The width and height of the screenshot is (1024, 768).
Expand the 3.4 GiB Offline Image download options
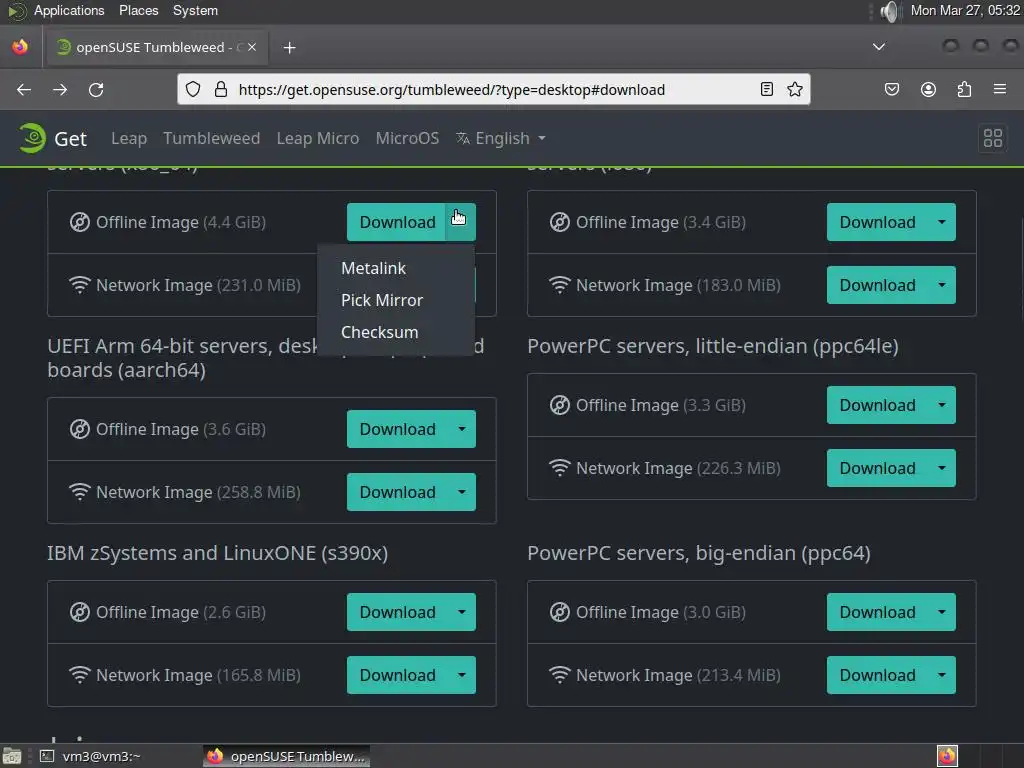point(942,222)
